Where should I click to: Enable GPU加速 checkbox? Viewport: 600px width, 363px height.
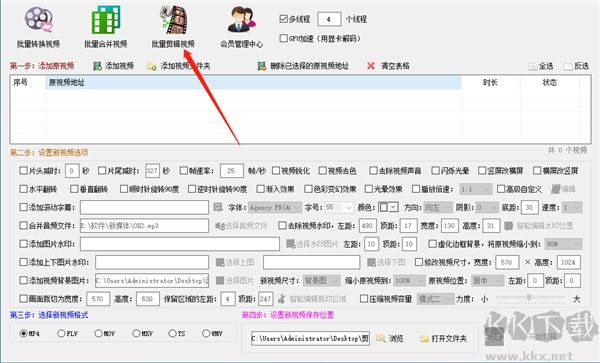click(x=284, y=38)
